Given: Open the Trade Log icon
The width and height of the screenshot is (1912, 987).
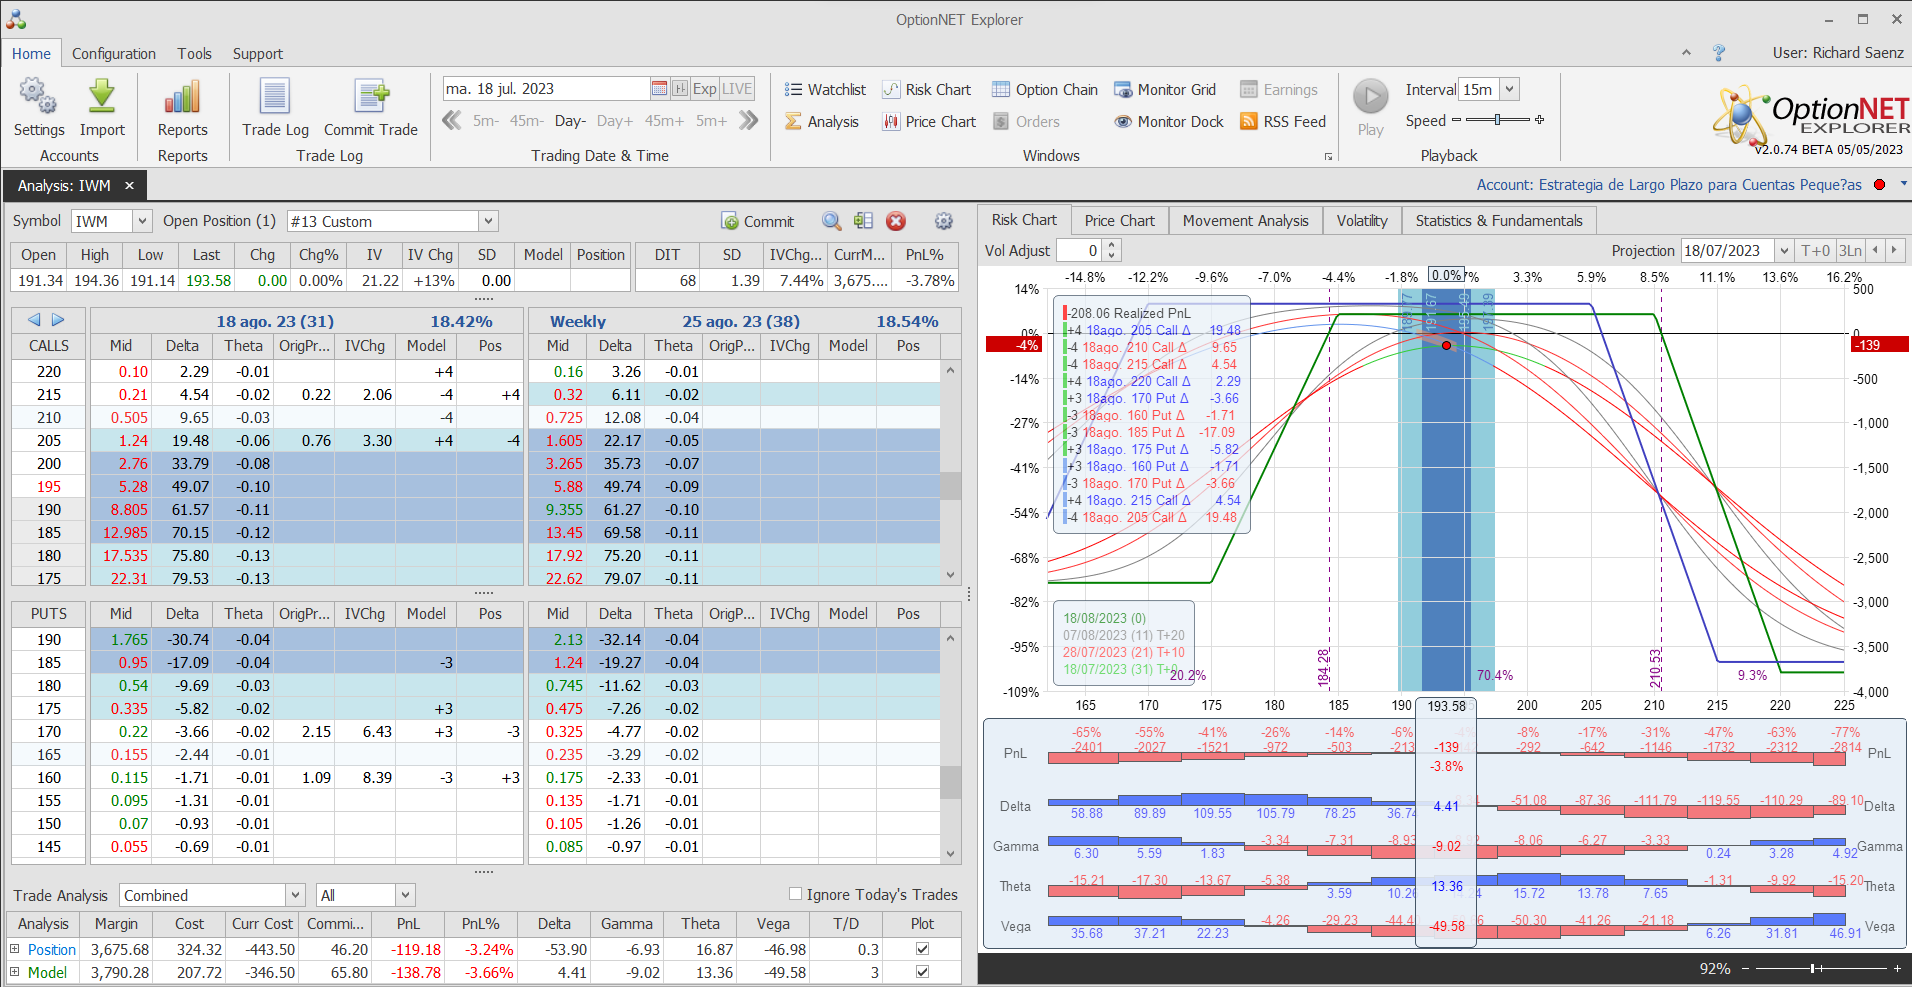Looking at the screenshot, I should [275, 98].
